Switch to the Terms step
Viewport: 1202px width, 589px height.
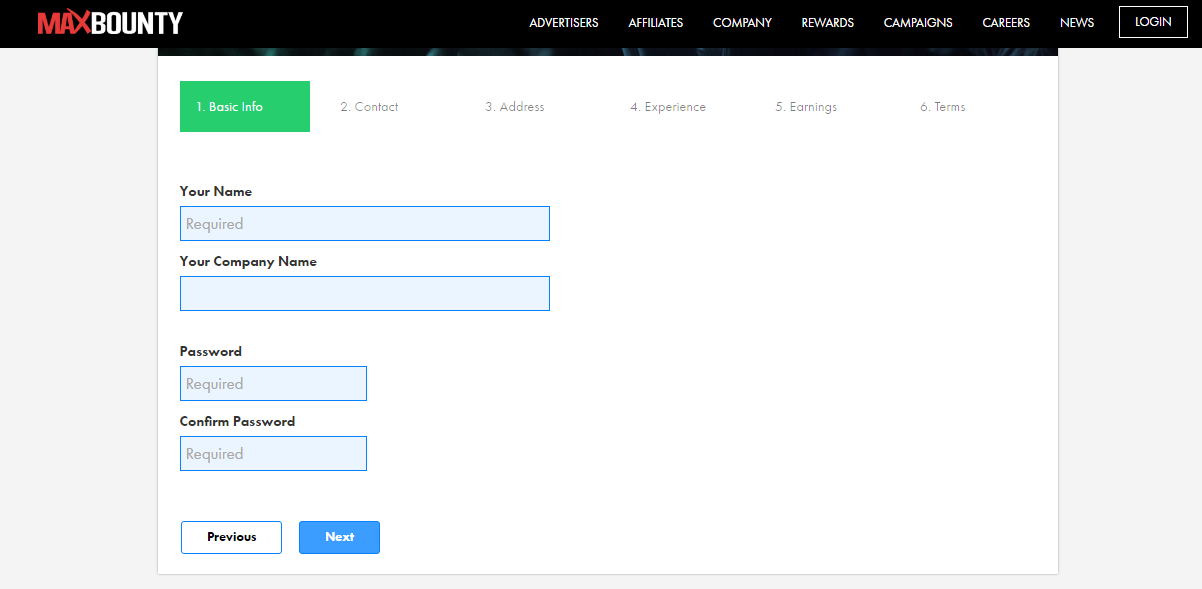point(941,106)
